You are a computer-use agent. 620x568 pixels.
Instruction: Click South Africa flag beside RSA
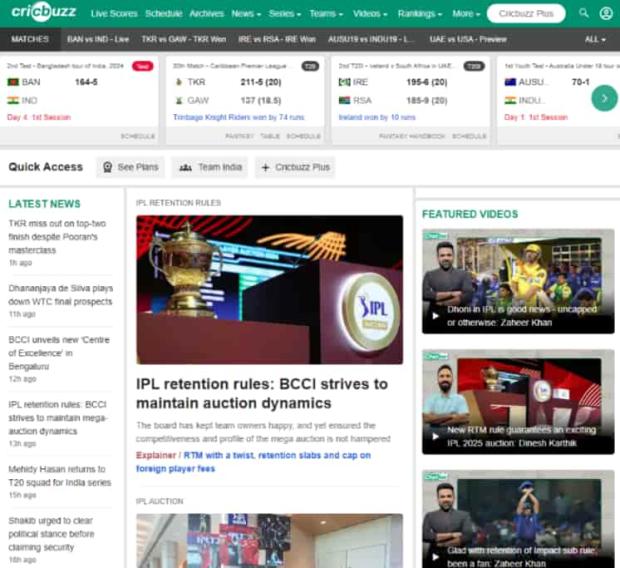[344, 100]
